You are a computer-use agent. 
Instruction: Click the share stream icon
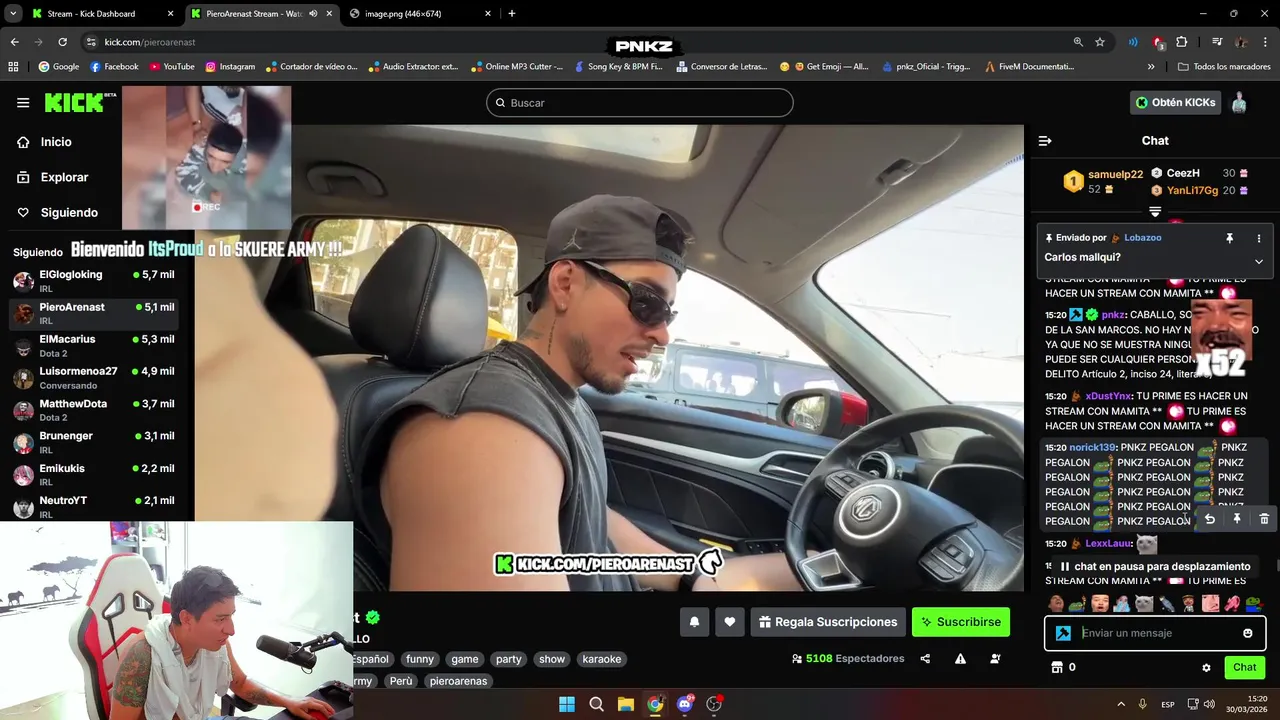(925, 659)
